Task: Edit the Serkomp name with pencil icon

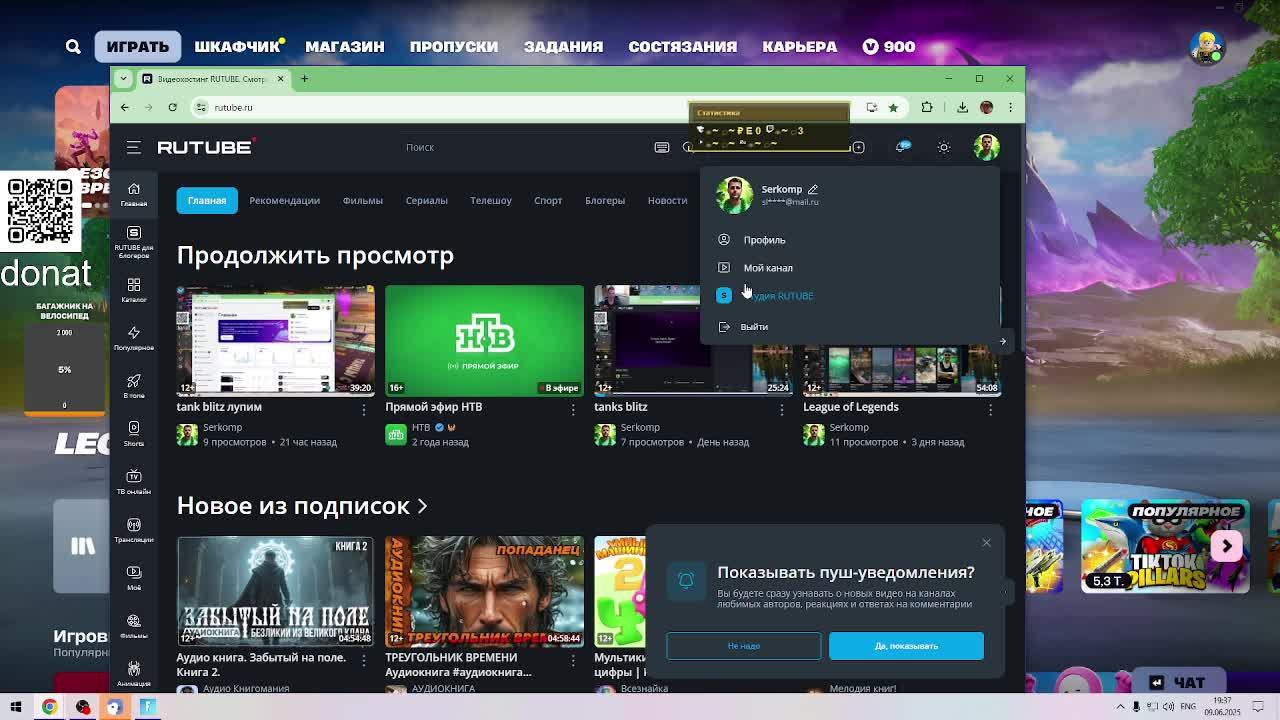Action: click(x=812, y=189)
